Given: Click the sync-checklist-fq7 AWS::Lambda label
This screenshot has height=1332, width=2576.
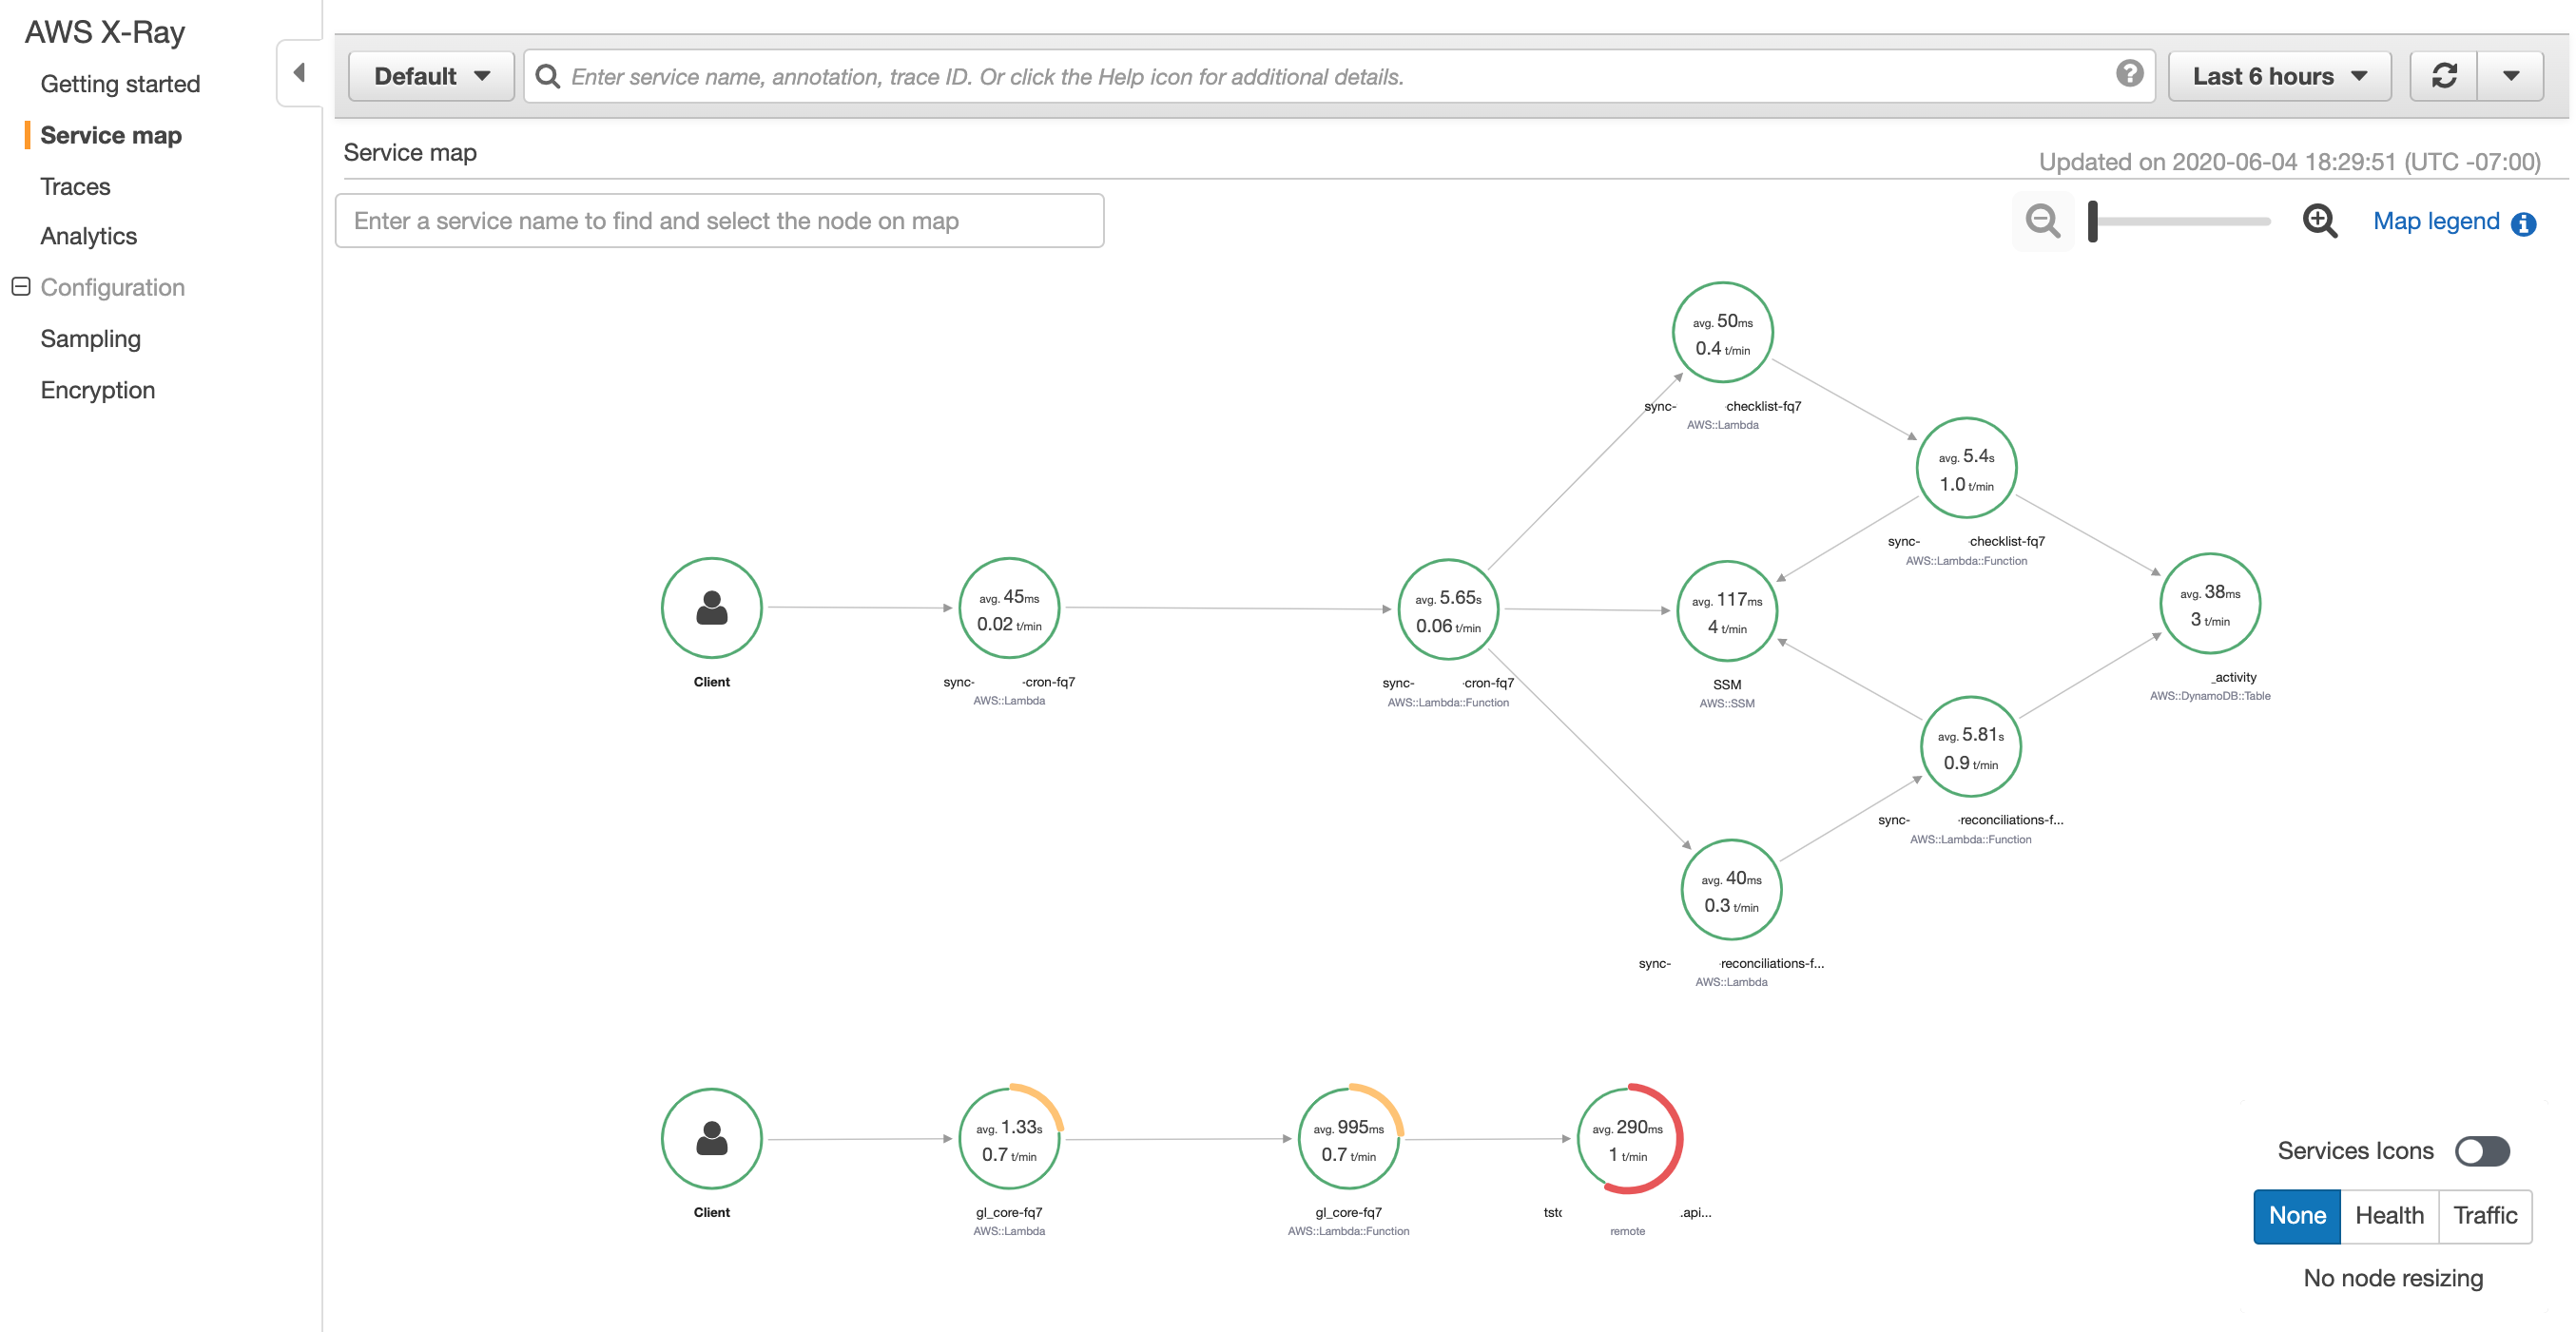Looking at the screenshot, I should click(1722, 425).
